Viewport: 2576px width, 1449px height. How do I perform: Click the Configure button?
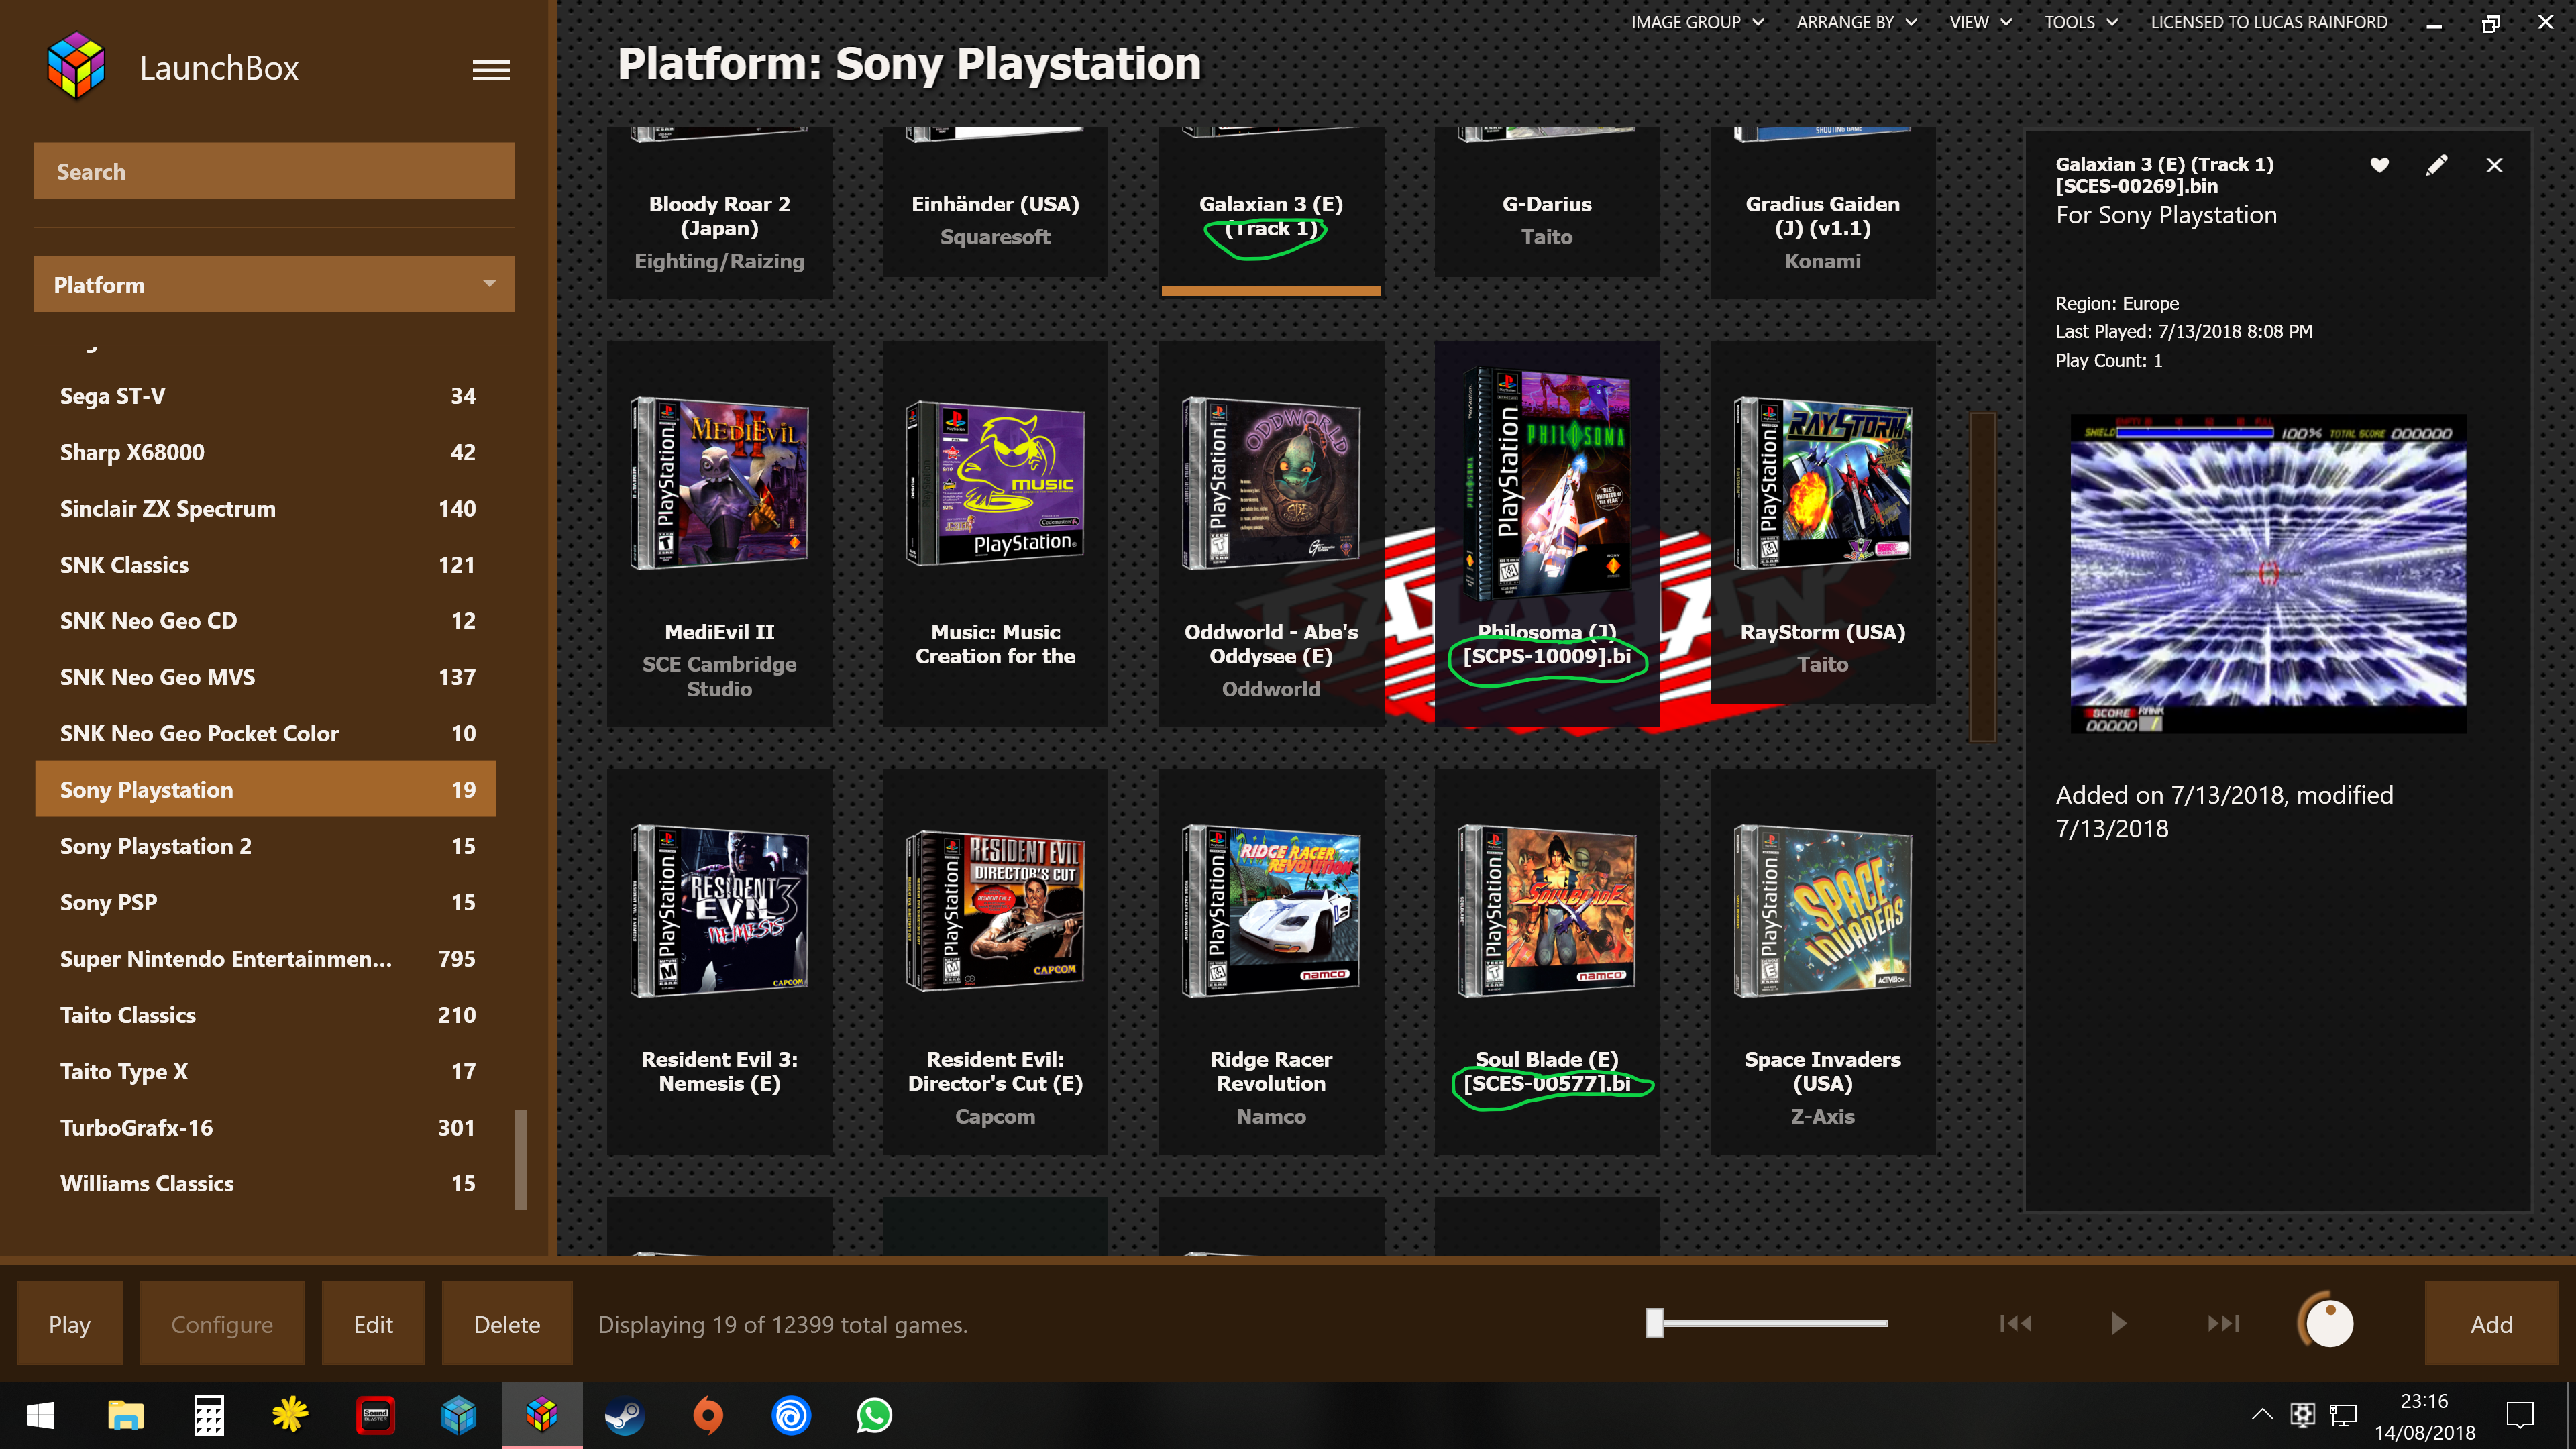(x=221, y=1323)
